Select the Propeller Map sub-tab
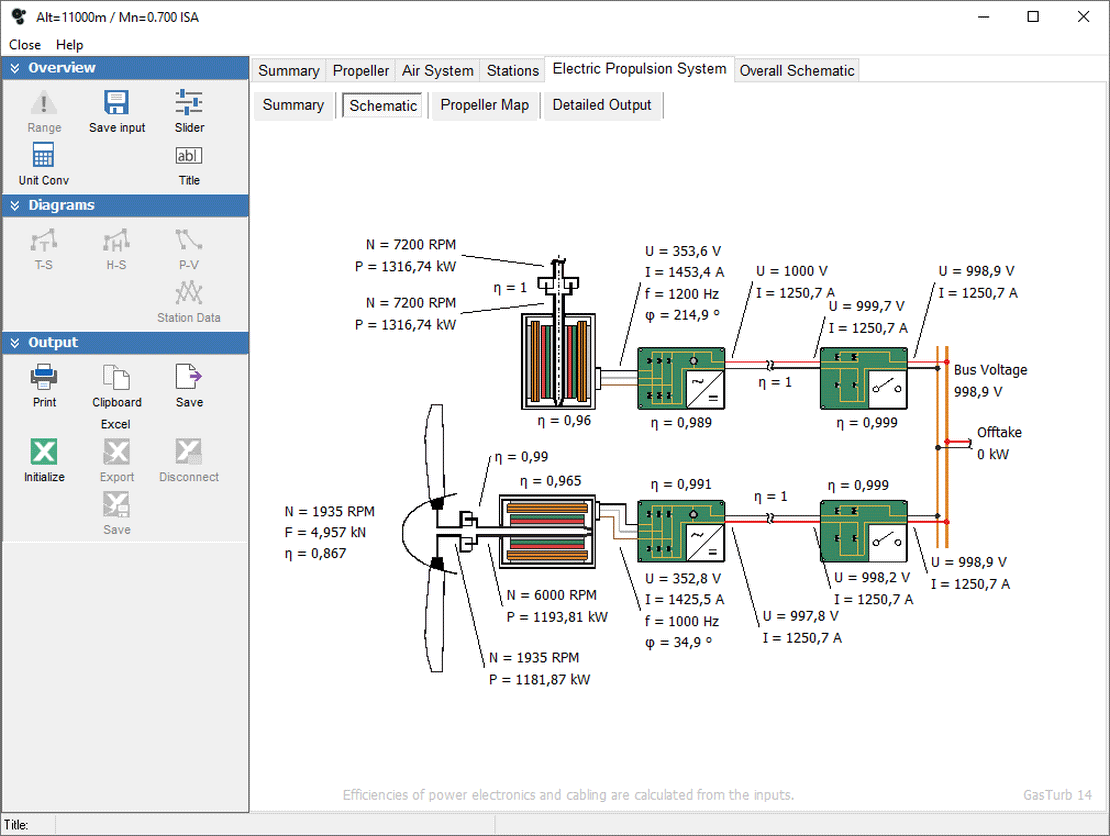The width and height of the screenshot is (1110, 836). [484, 105]
